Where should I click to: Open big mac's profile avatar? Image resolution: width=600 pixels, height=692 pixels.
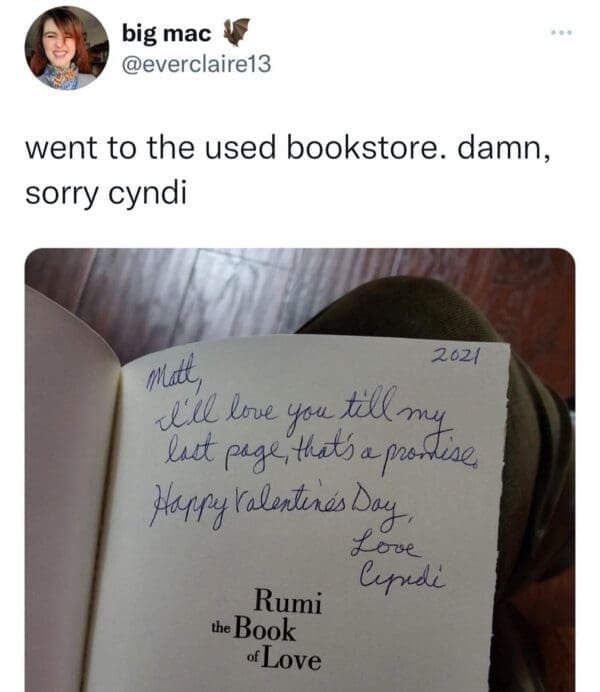pos(67,48)
